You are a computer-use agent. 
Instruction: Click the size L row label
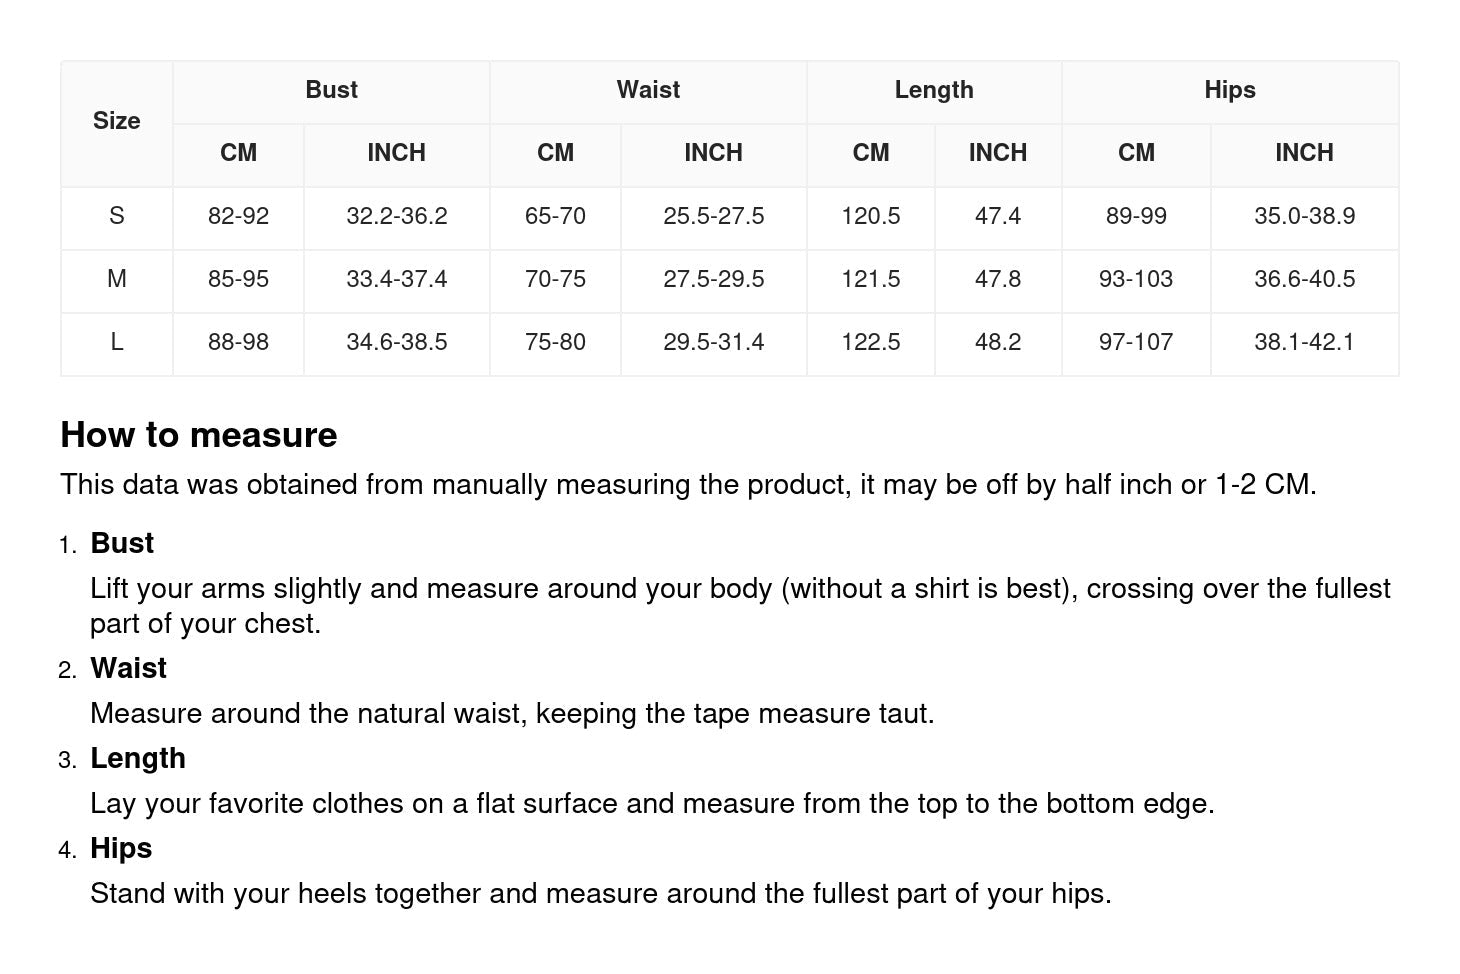(116, 342)
